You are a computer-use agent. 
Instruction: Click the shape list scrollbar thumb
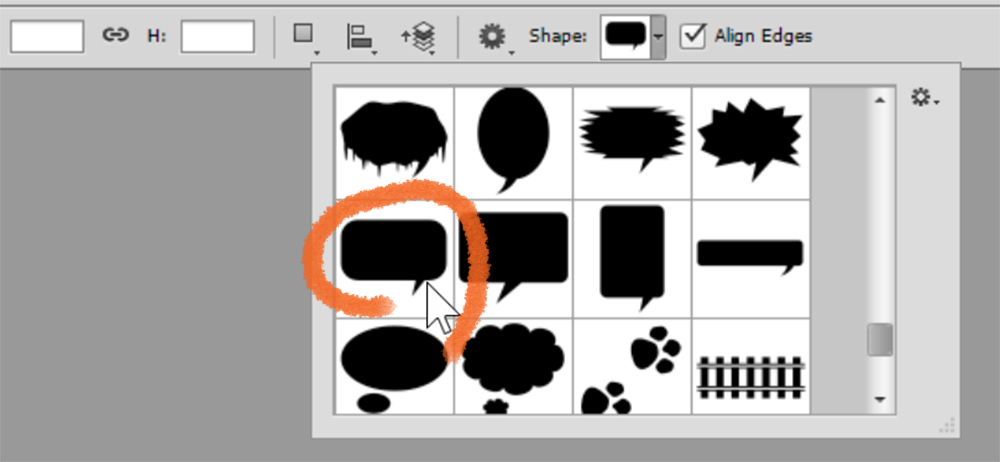[x=880, y=340]
